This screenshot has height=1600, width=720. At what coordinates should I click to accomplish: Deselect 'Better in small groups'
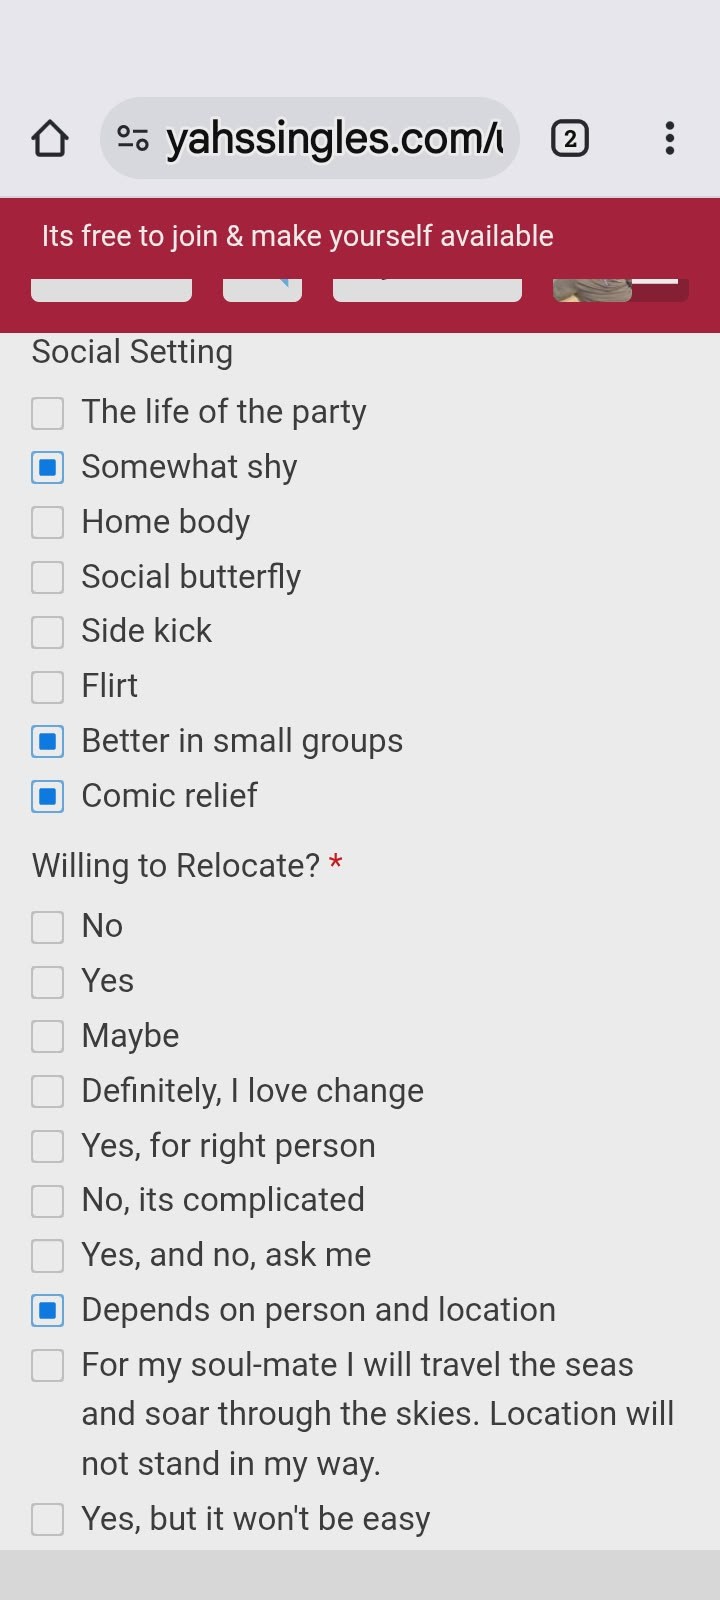(x=48, y=741)
